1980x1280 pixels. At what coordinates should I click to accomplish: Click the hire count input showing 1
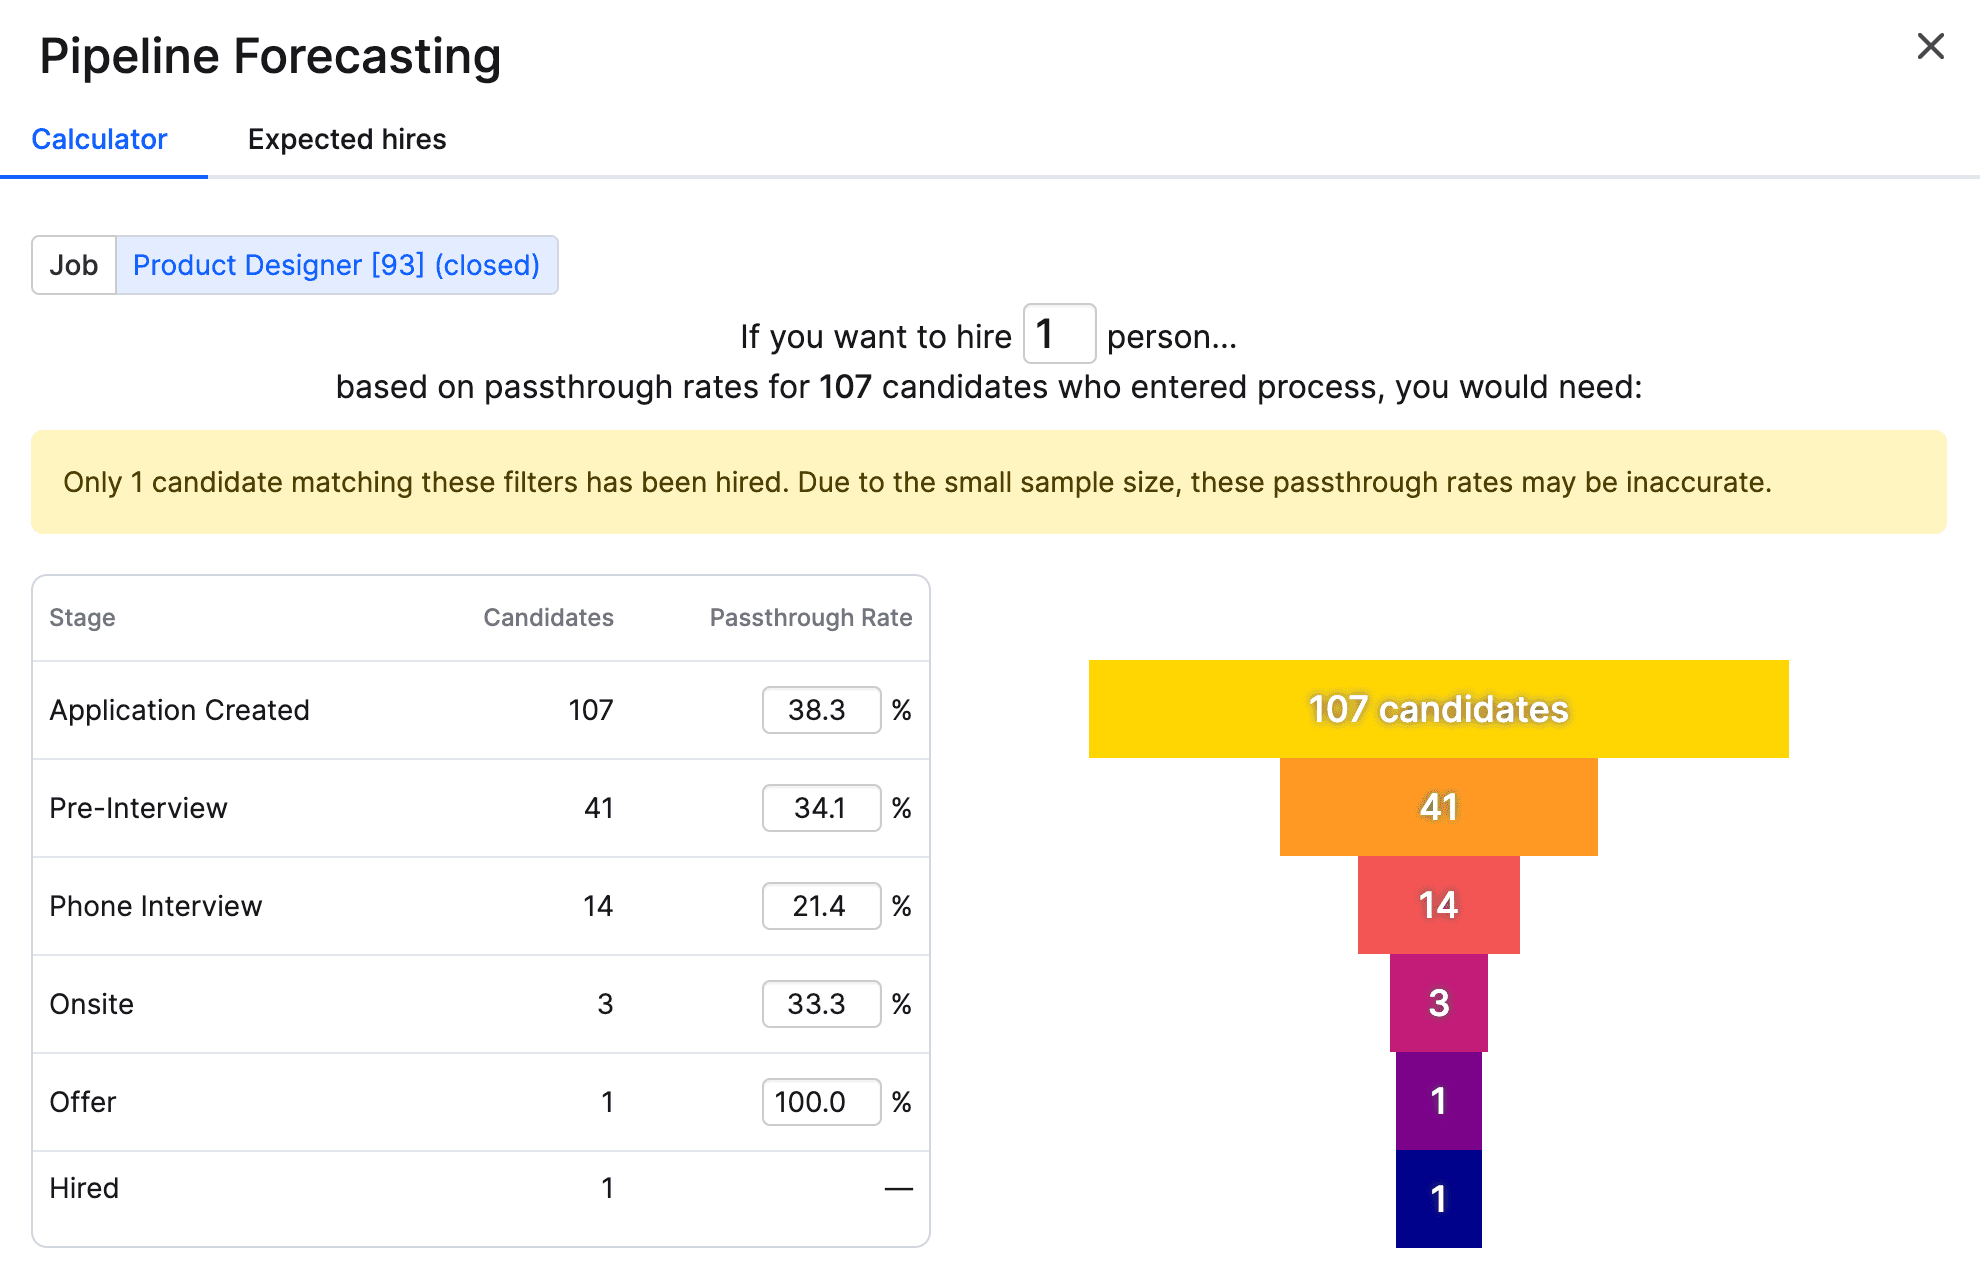1059,334
